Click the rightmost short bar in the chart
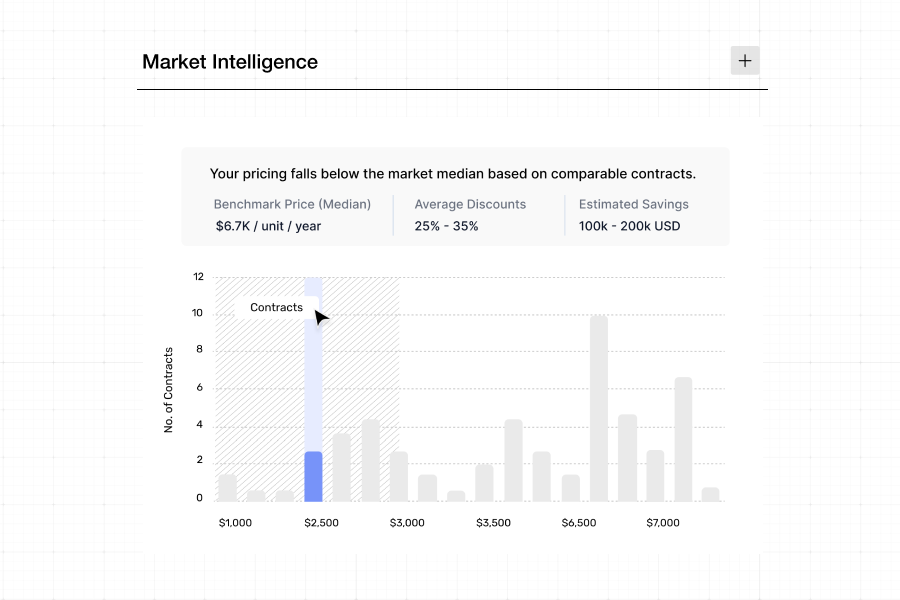This screenshot has height=600, width=900. pos(710,494)
